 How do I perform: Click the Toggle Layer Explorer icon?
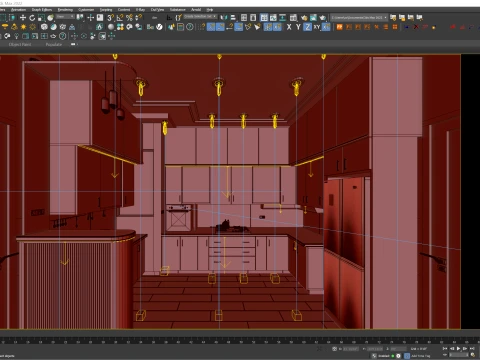pos(253,18)
